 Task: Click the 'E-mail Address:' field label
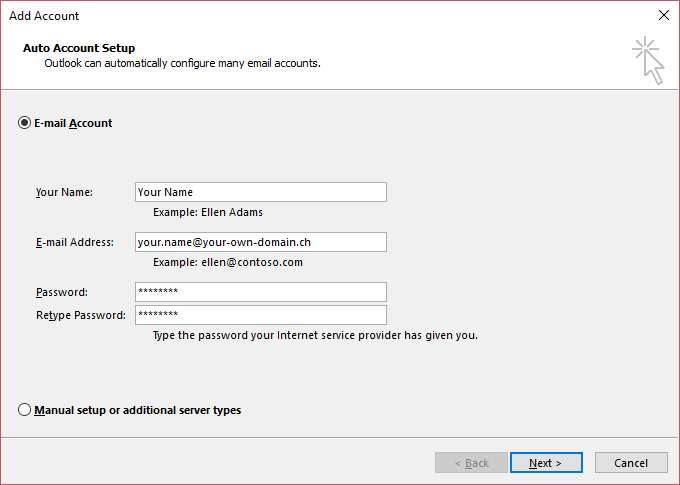click(75, 242)
